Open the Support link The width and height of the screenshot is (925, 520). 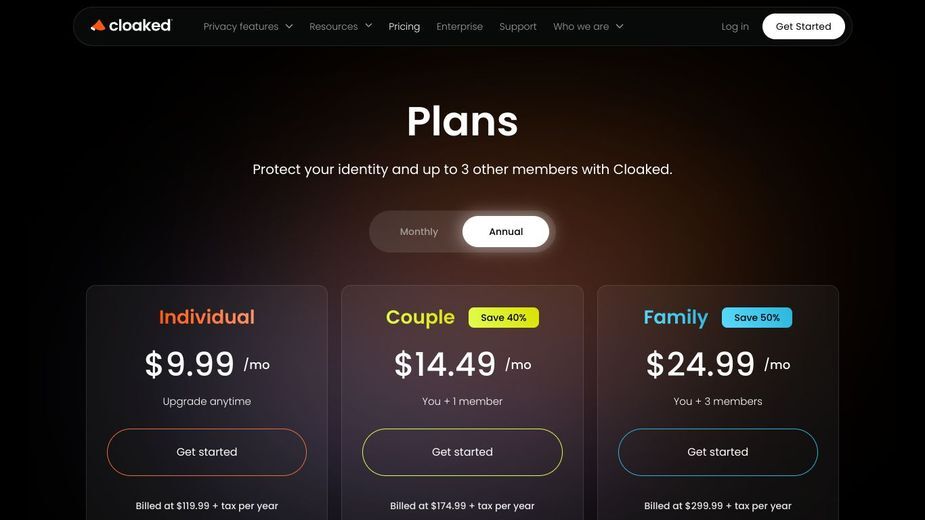click(518, 27)
